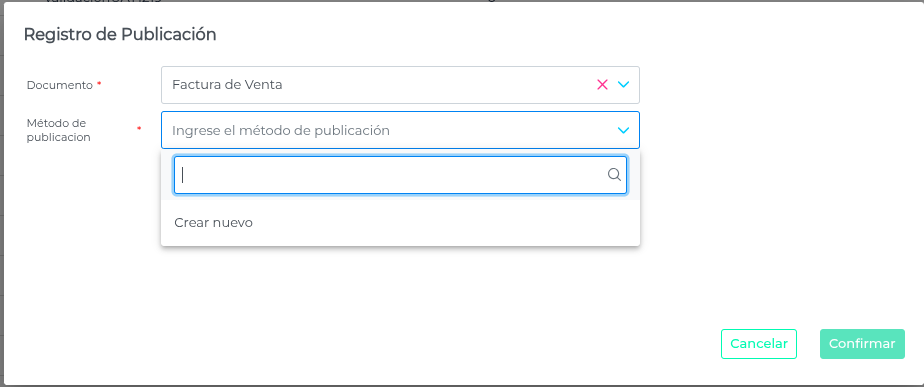
Task: Clear the Factura de Venta selection with the X
Action: click(x=602, y=85)
